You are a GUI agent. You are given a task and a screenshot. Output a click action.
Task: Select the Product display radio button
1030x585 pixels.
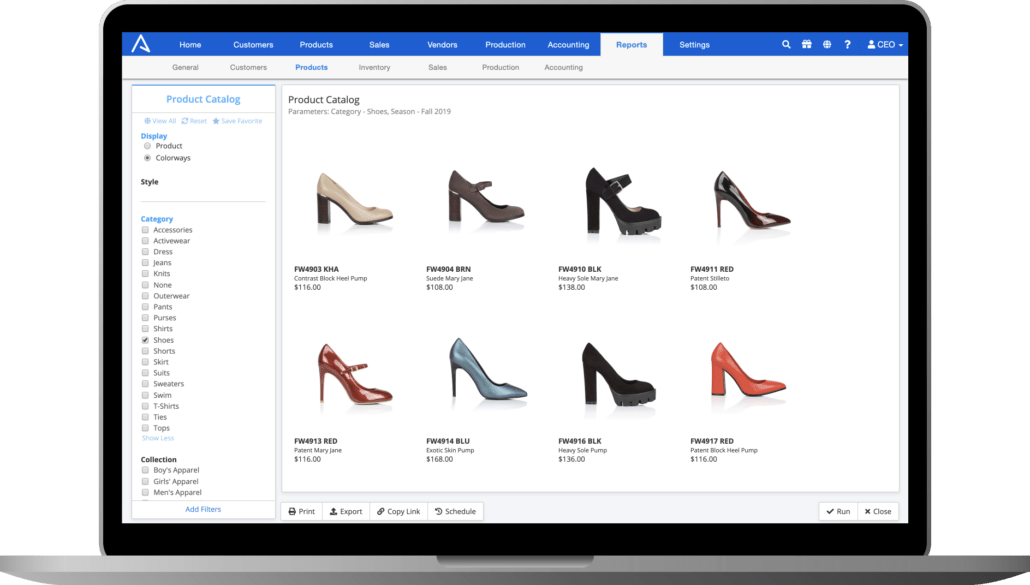146,145
